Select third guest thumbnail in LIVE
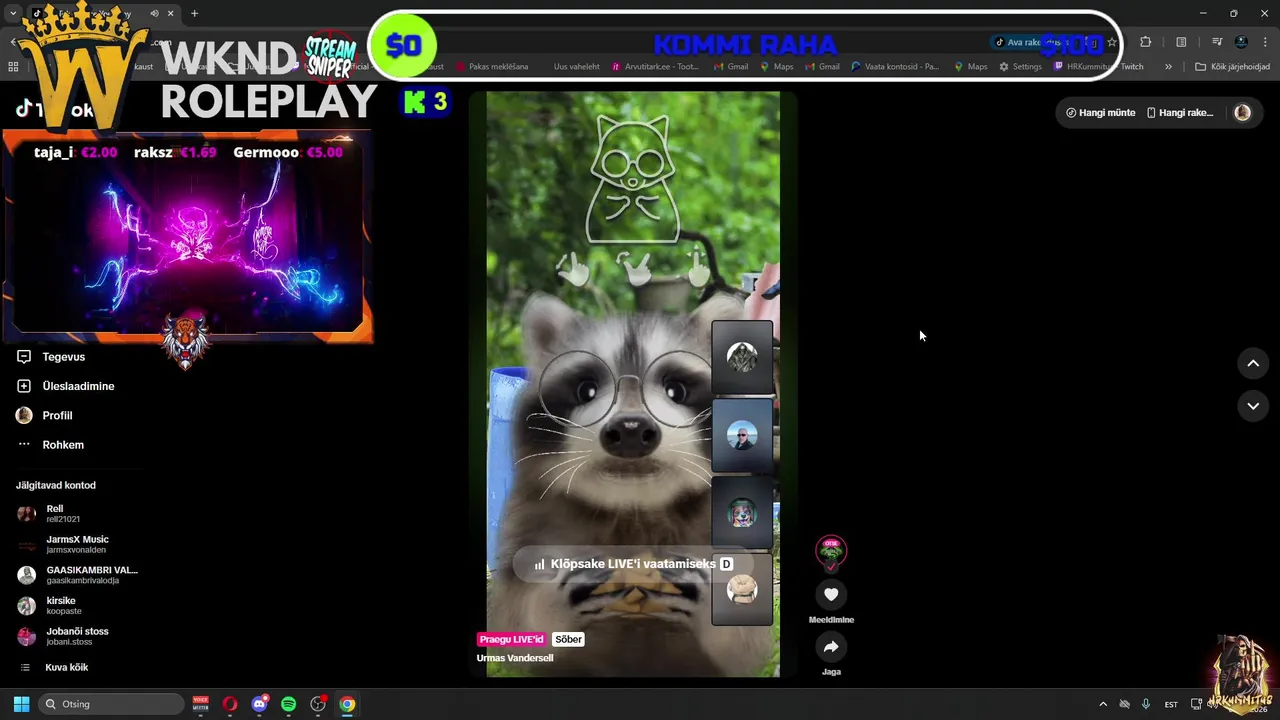The image size is (1280, 720). pyautogui.click(x=742, y=513)
